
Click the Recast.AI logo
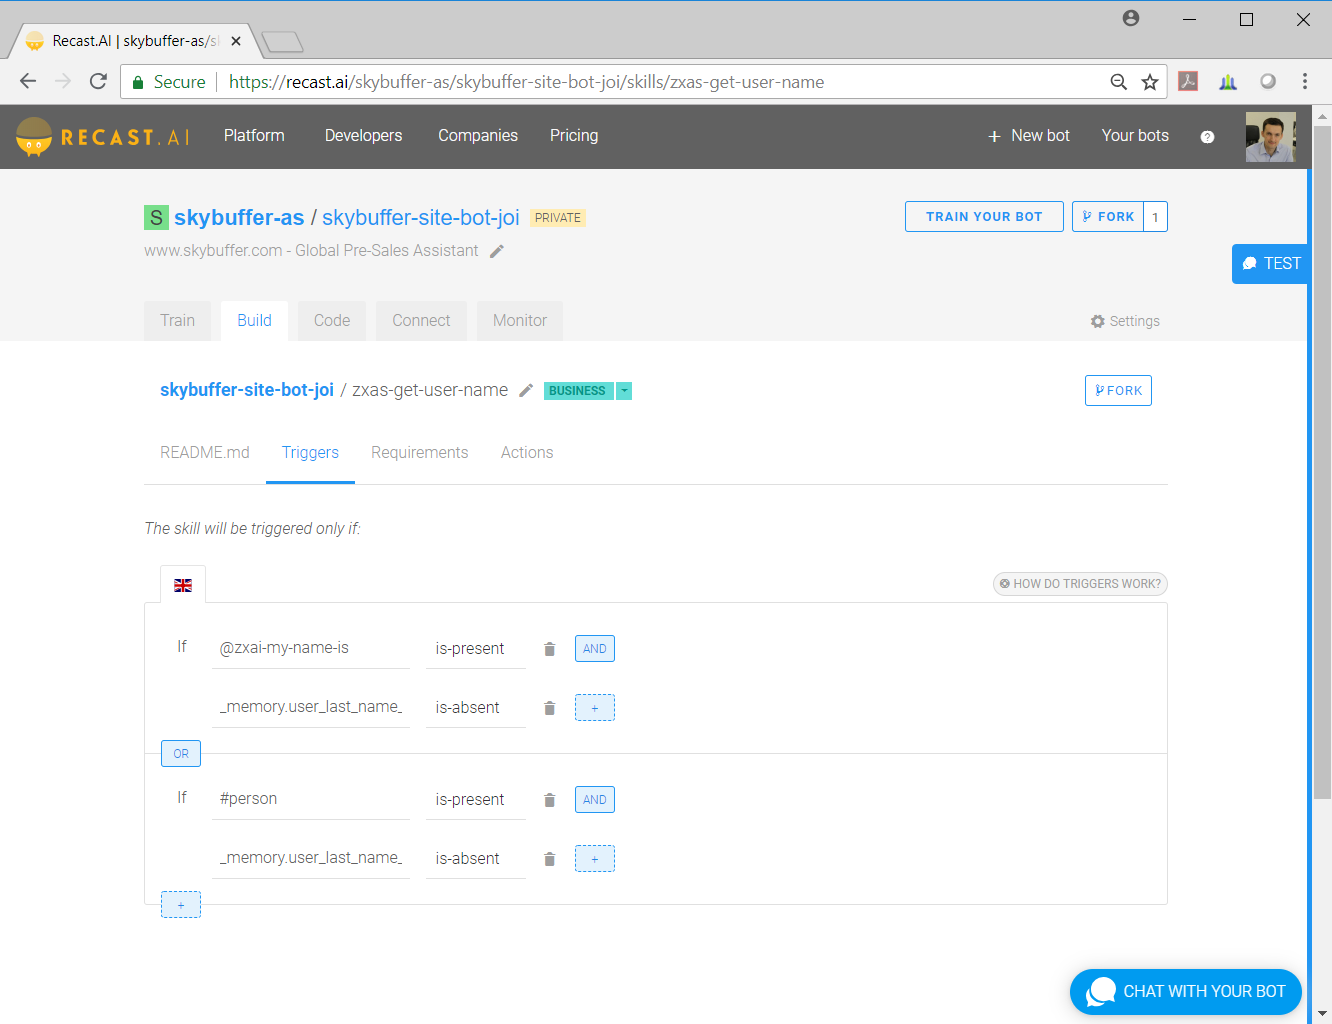tap(102, 137)
